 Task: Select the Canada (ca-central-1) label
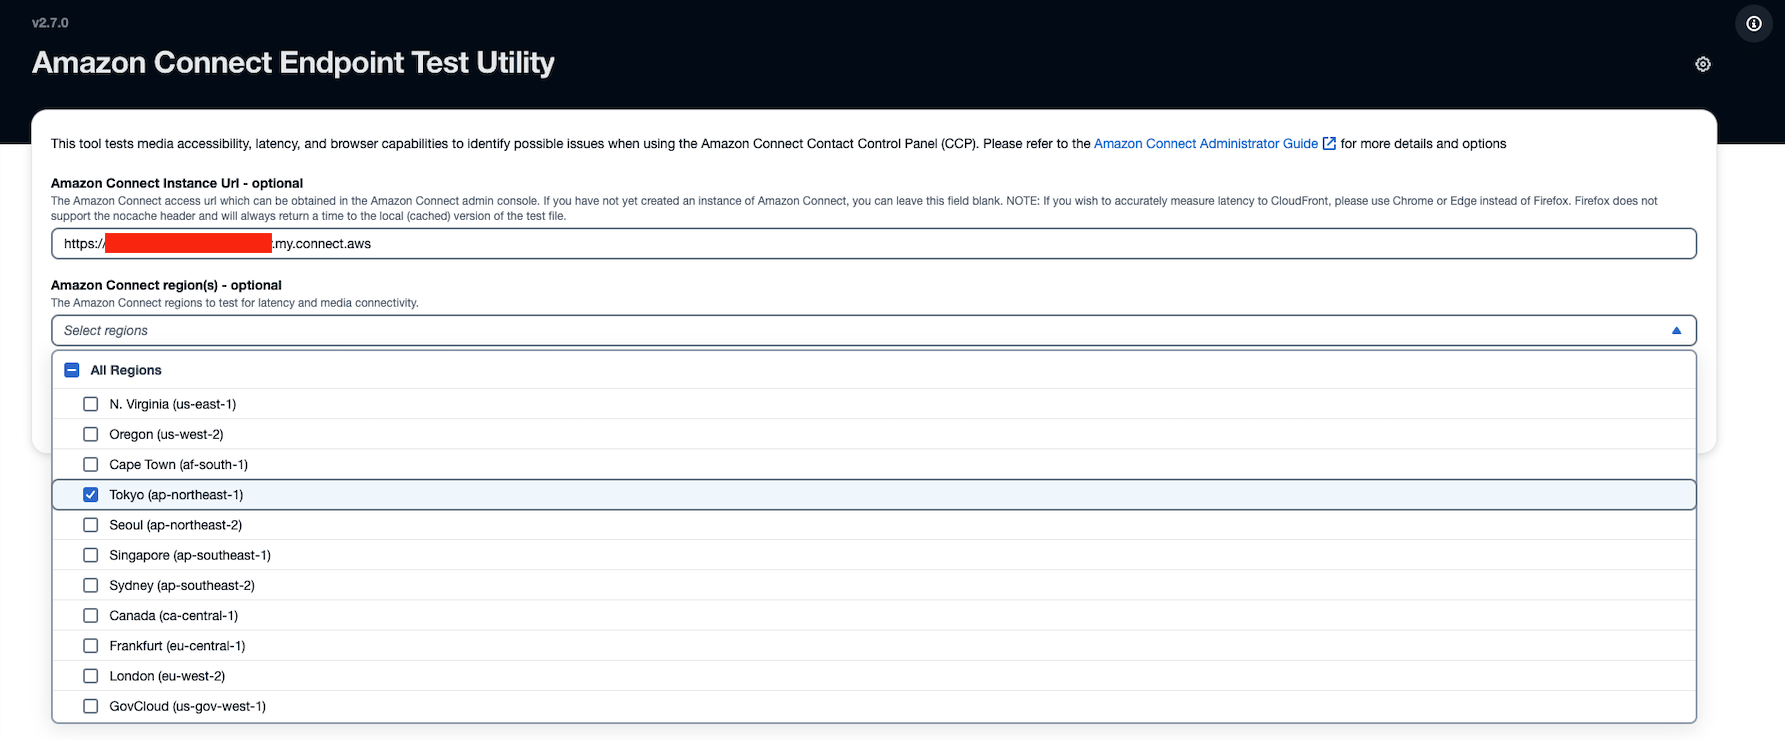click(174, 616)
